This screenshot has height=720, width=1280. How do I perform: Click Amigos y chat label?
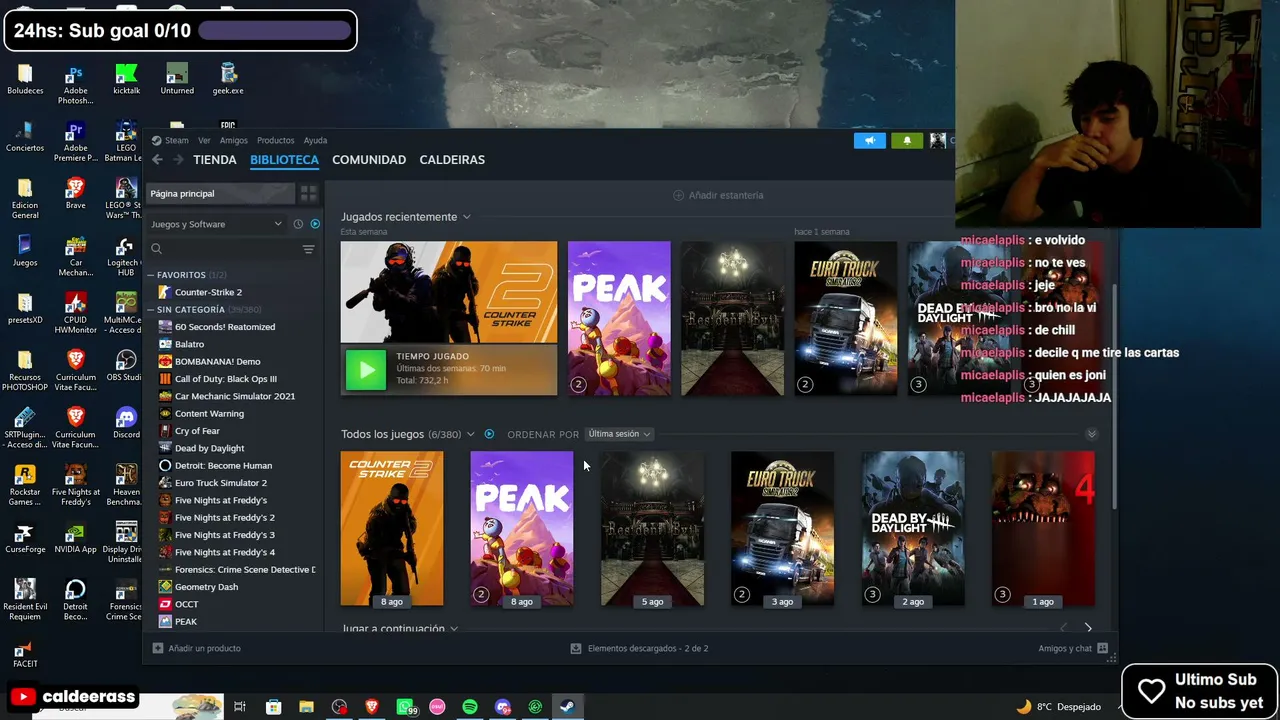click(1065, 648)
